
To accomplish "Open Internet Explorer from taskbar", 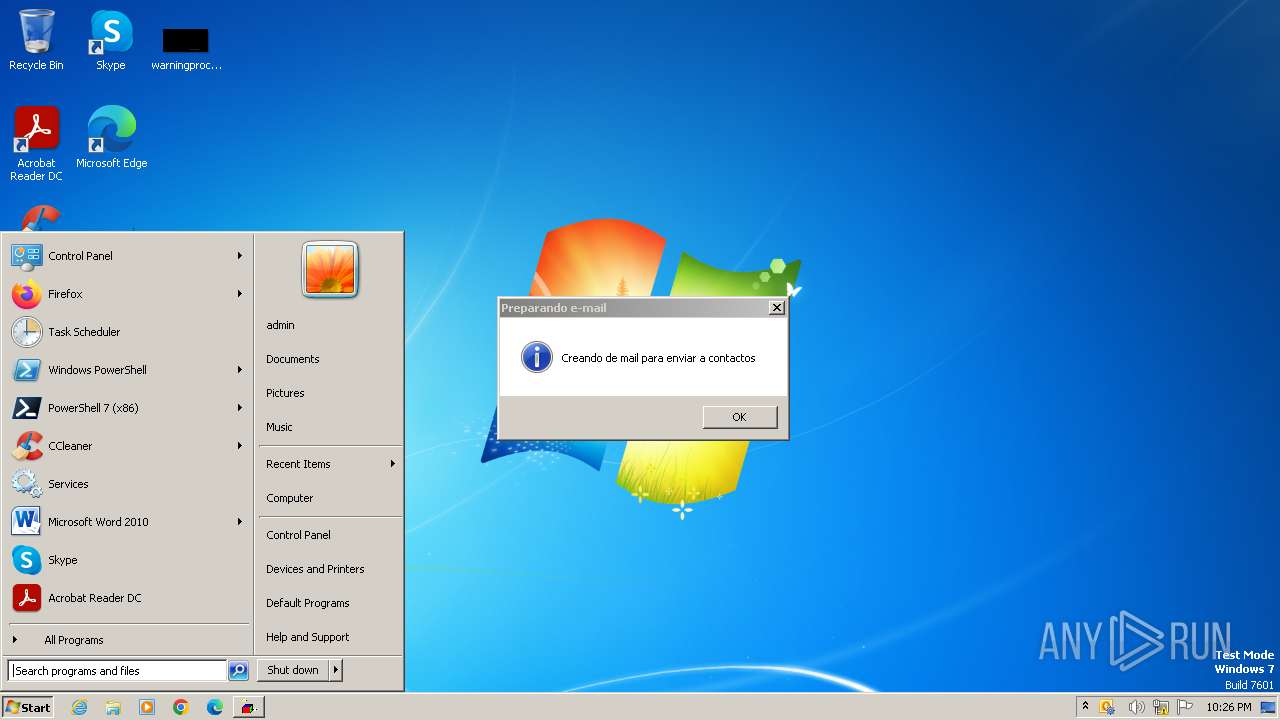I will point(79,707).
